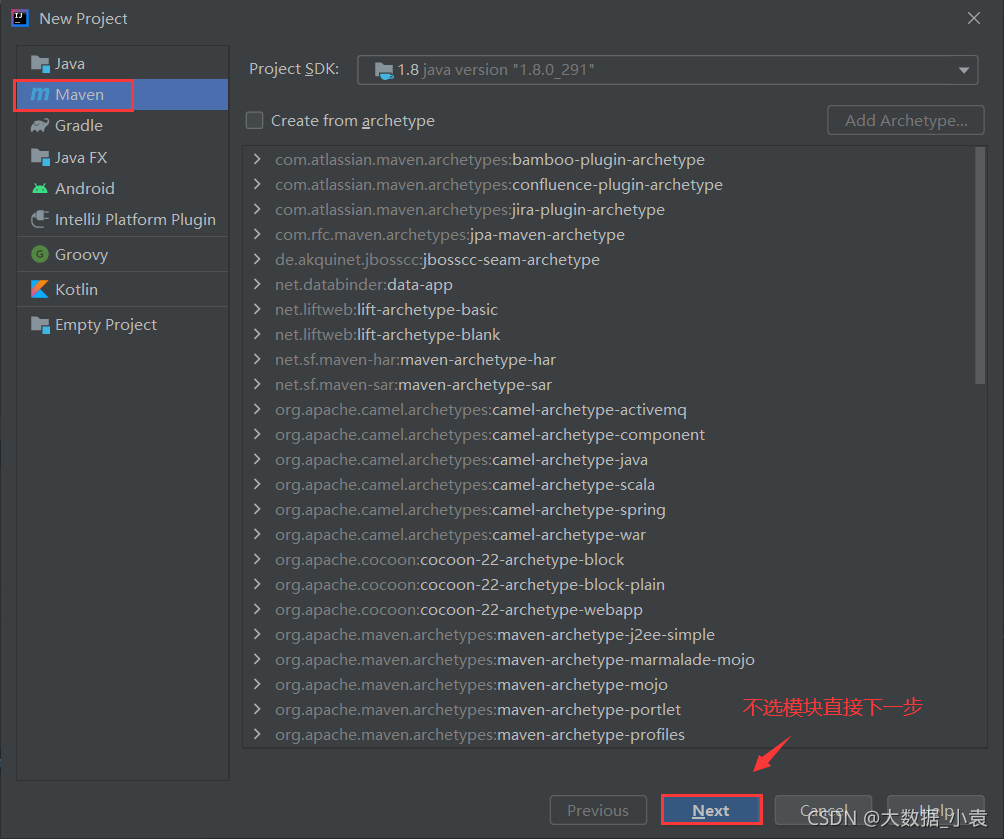Close the New Project dialog
Viewport: 1004px width, 839px height.
[973, 19]
